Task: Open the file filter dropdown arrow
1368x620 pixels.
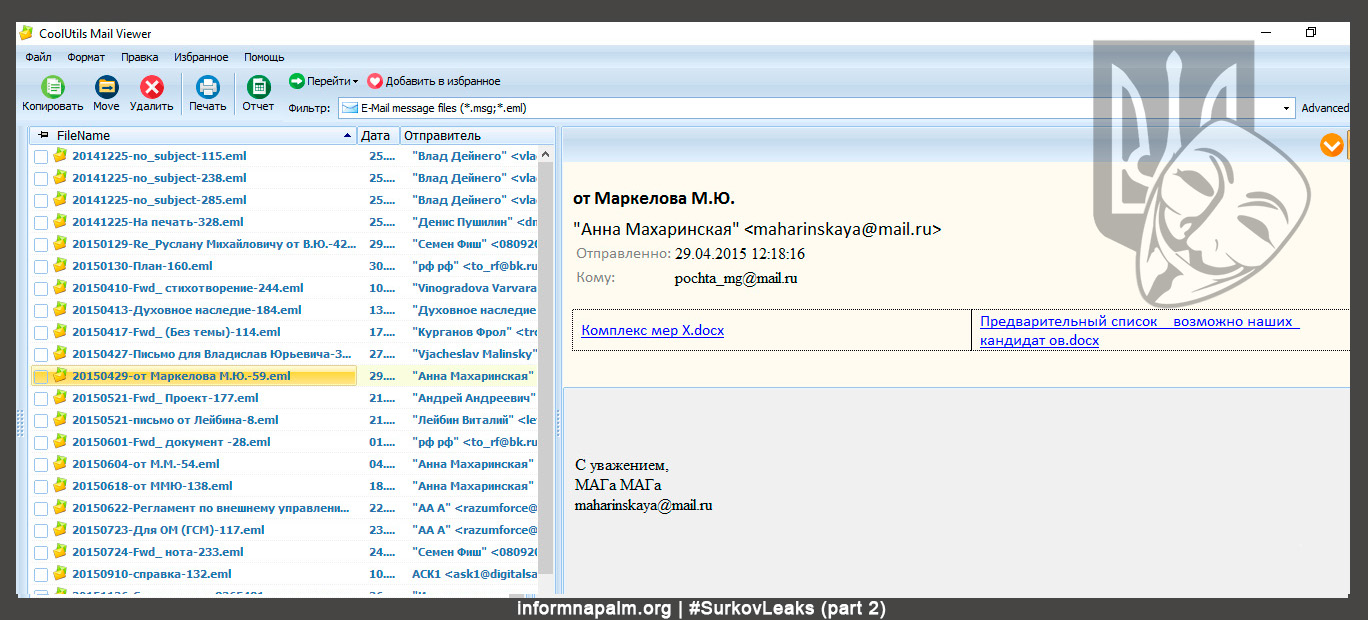Action: tap(1286, 108)
